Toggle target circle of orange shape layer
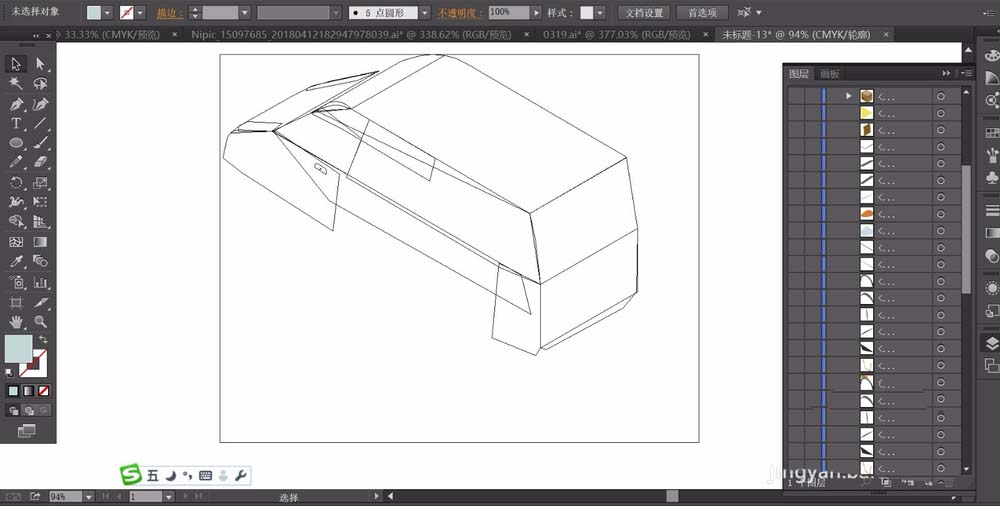This screenshot has width=1000, height=506. pyautogui.click(x=941, y=214)
